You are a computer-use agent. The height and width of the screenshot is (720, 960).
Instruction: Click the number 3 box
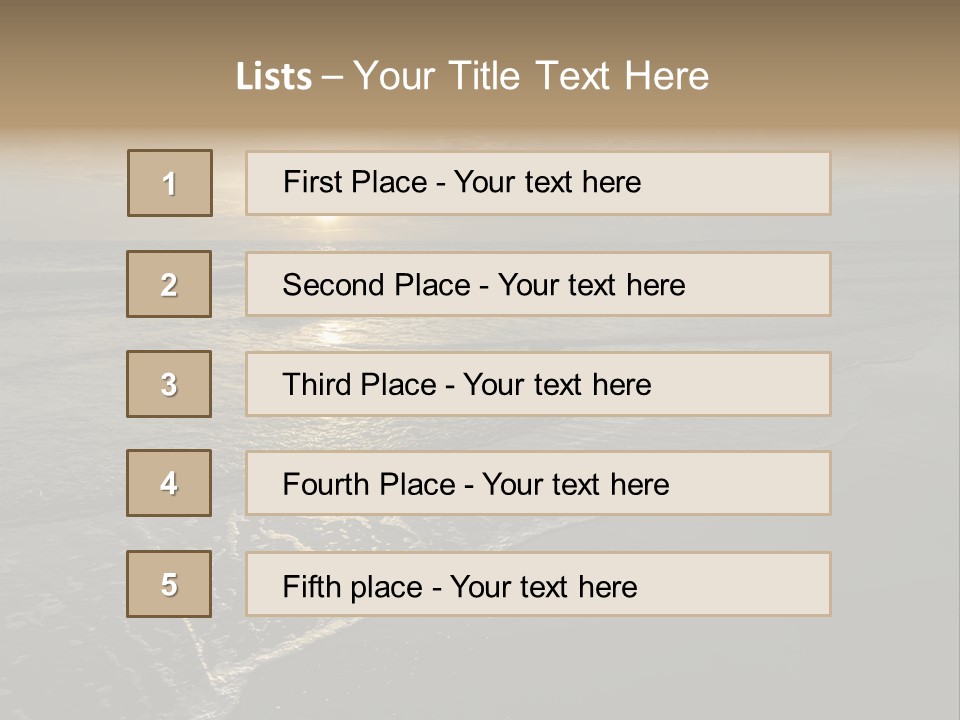click(169, 384)
